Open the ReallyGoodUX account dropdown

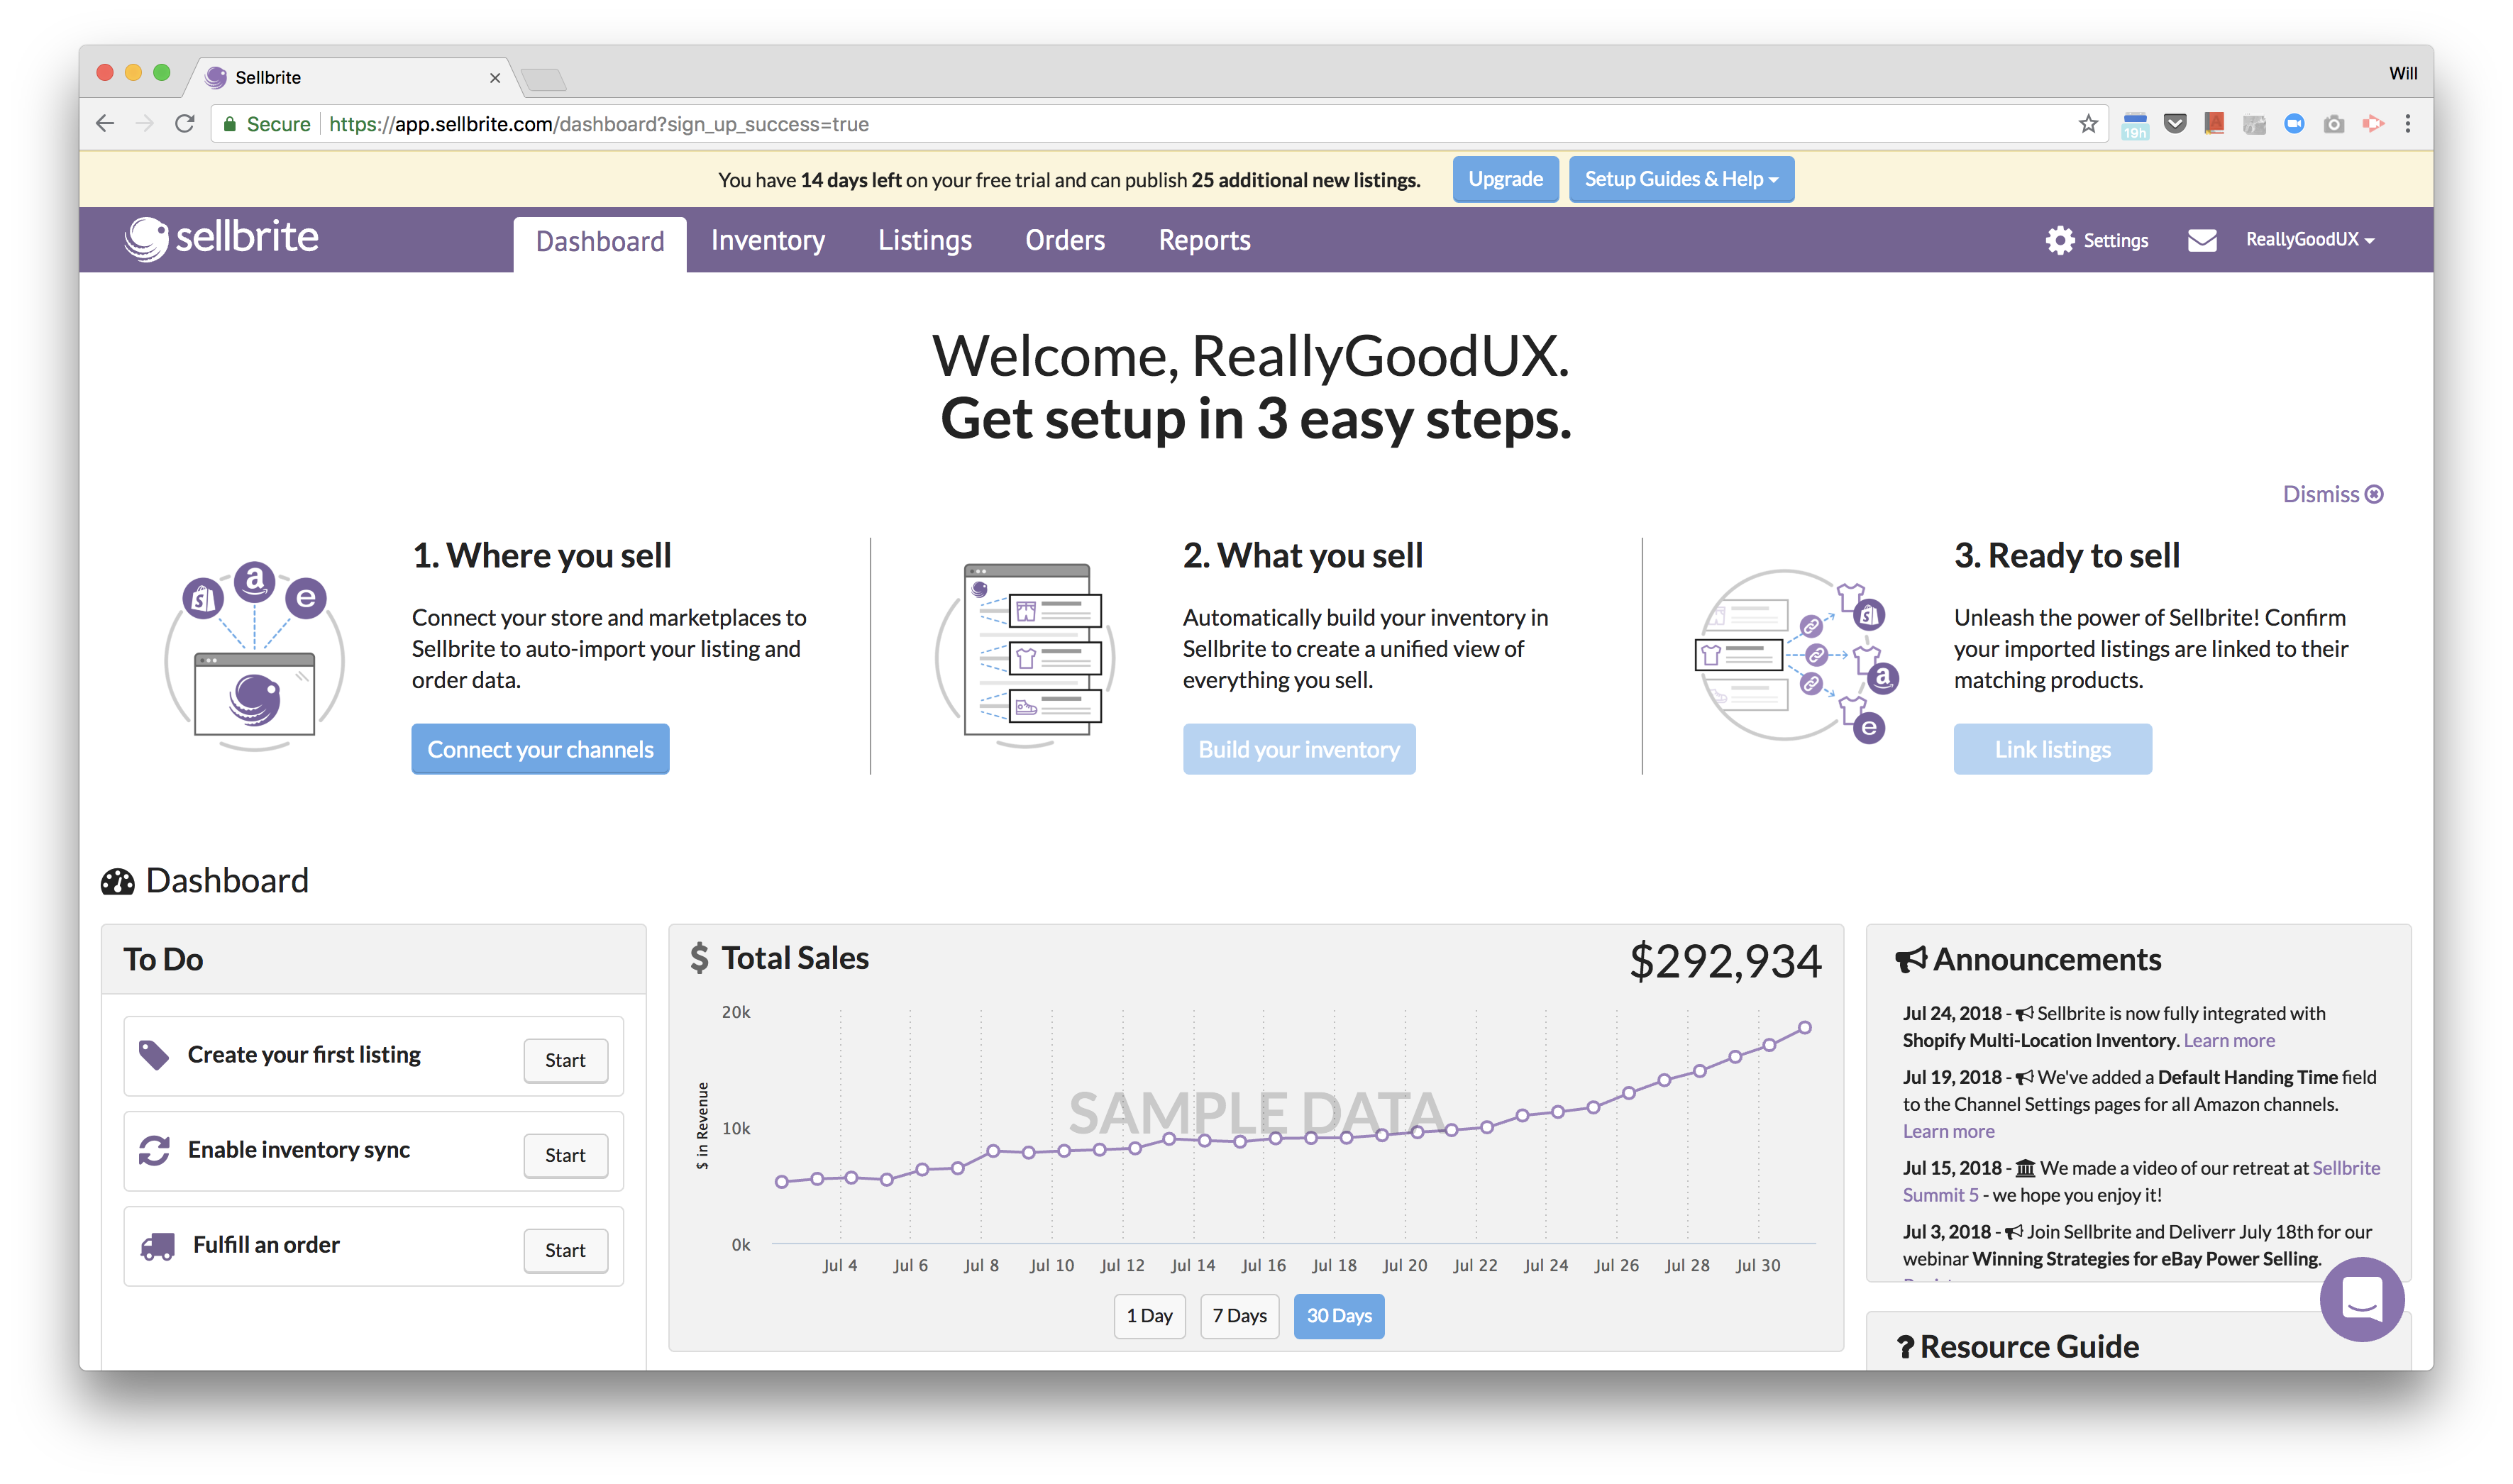2309,240
